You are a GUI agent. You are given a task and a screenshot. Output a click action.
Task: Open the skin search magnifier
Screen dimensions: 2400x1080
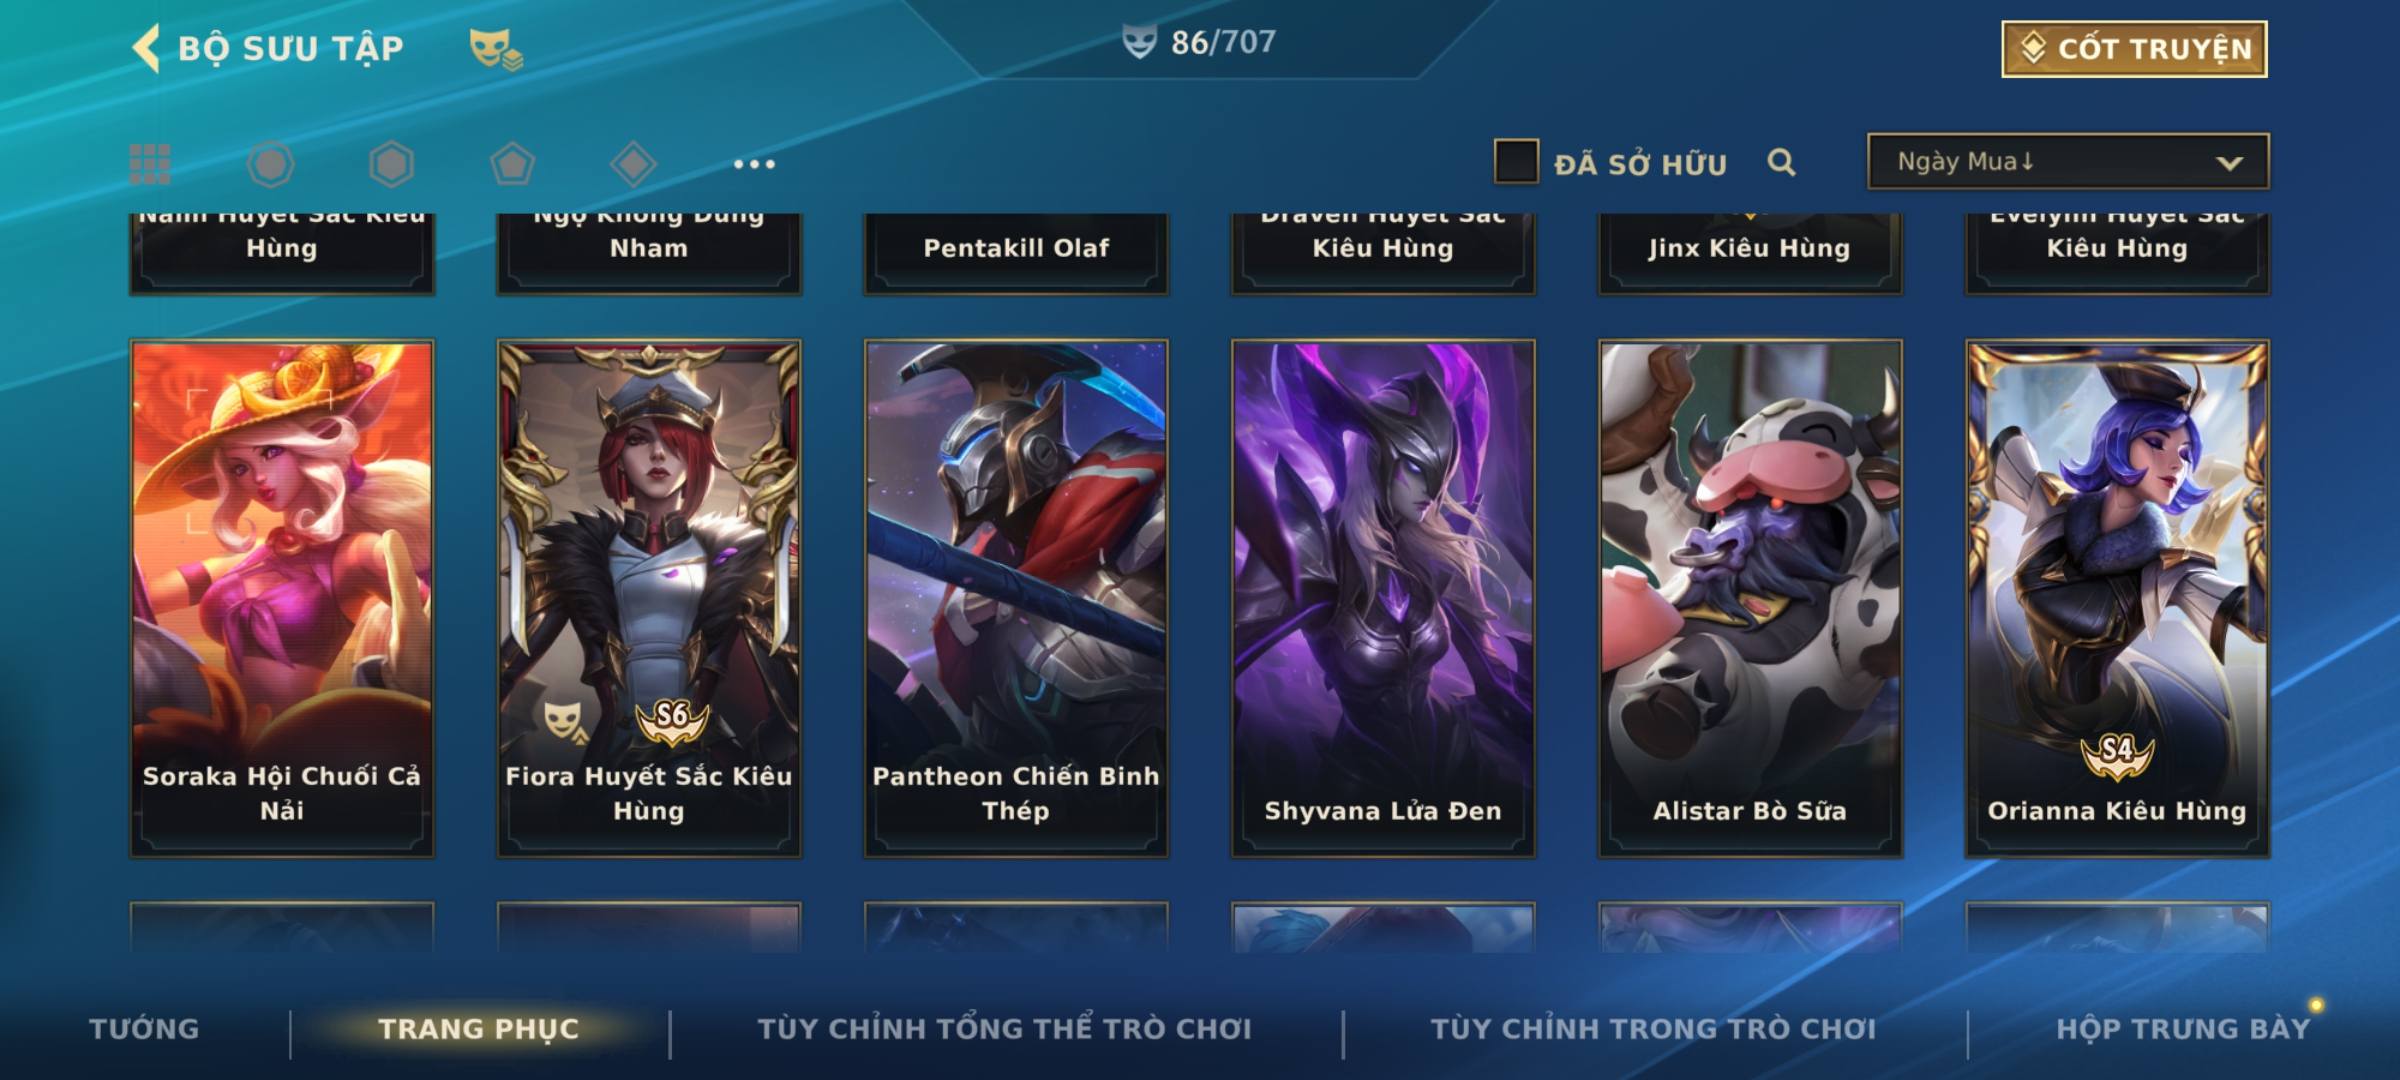[x=1781, y=162]
